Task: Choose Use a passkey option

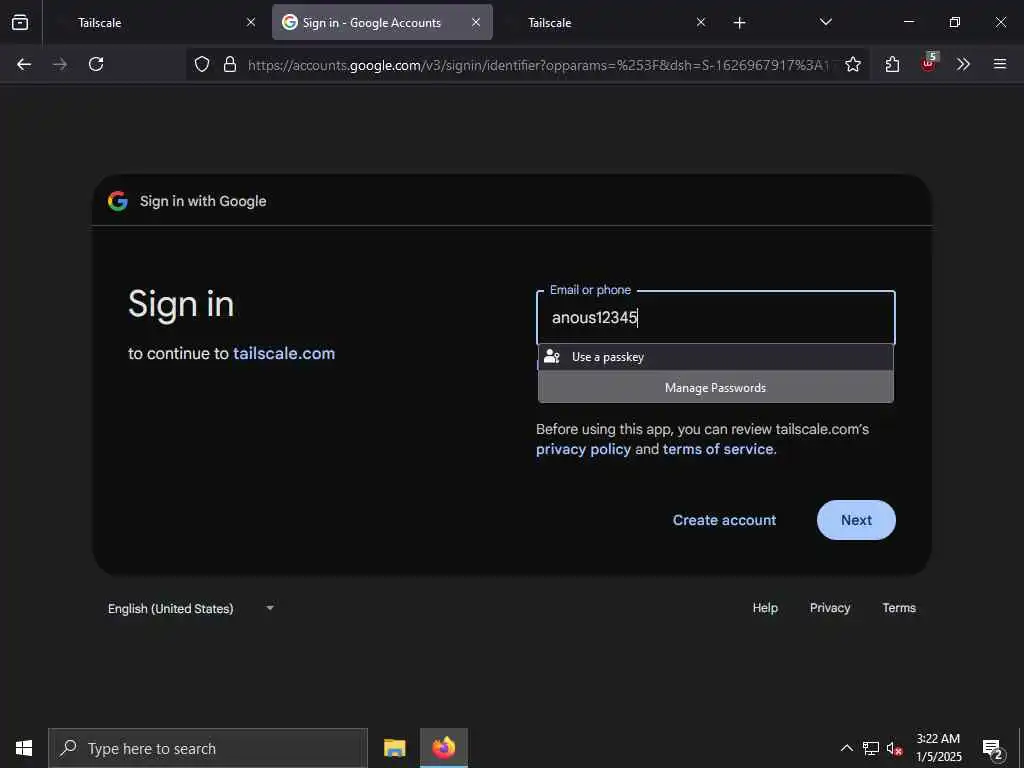Action: point(716,357)
